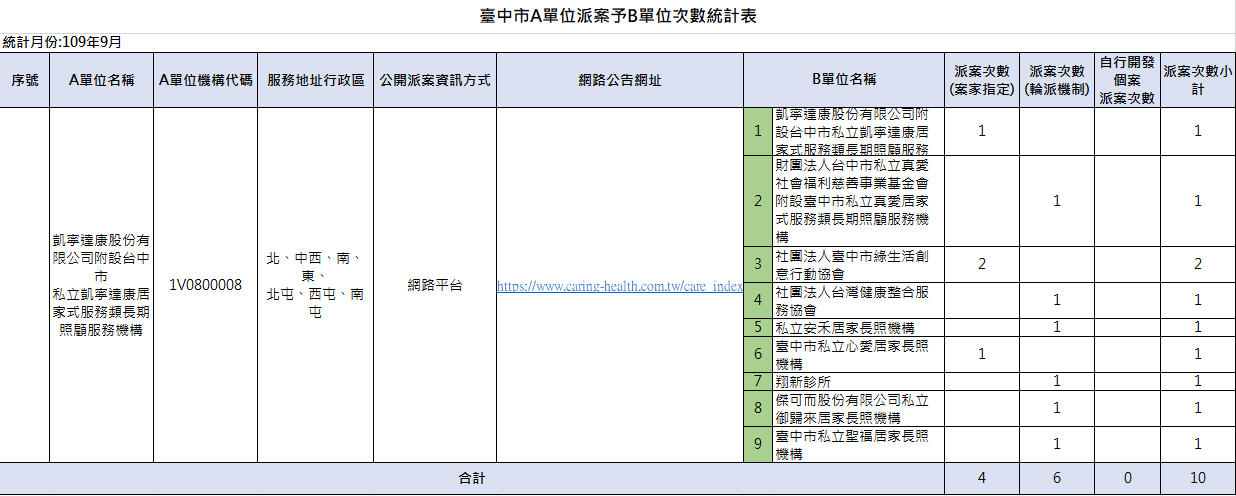Select grand total 10 in 合計 row
Viewport: 1236px width, 496px height.
pos(1197,478)
